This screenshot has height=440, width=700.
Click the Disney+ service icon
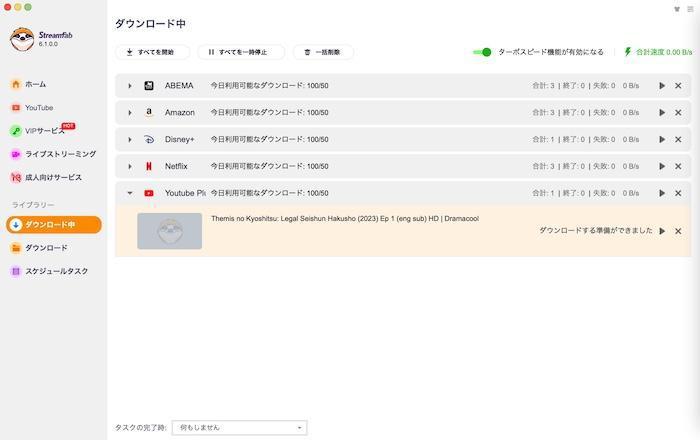pyautogui.click(x=149, y=139)
